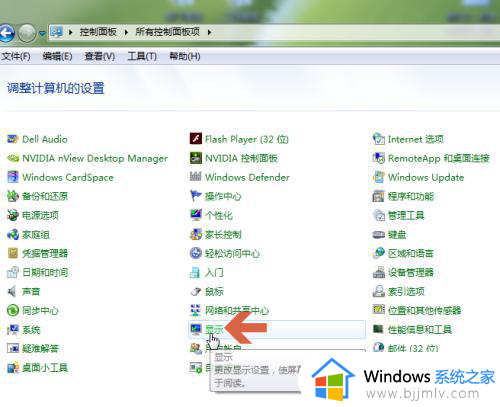The height and width of the screenshot is (407, 500).
Task: Open the 系统 system link
Action: 31,330
